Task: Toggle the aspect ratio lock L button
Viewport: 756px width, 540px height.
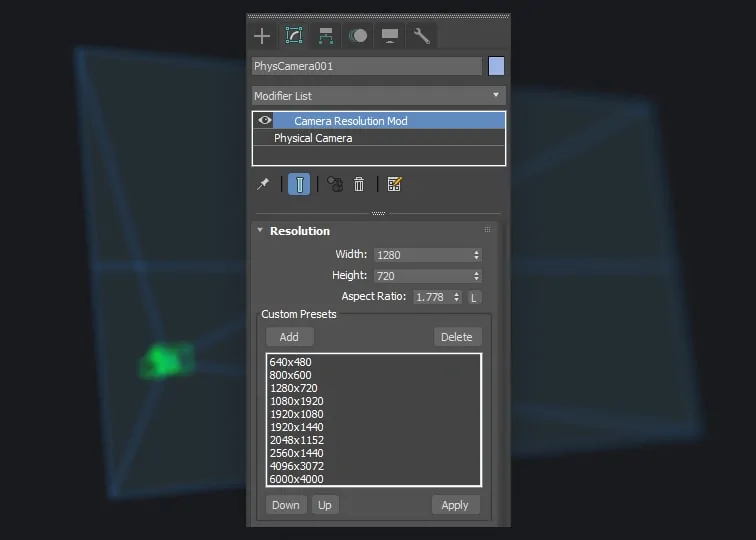Action: coord(474,297)
